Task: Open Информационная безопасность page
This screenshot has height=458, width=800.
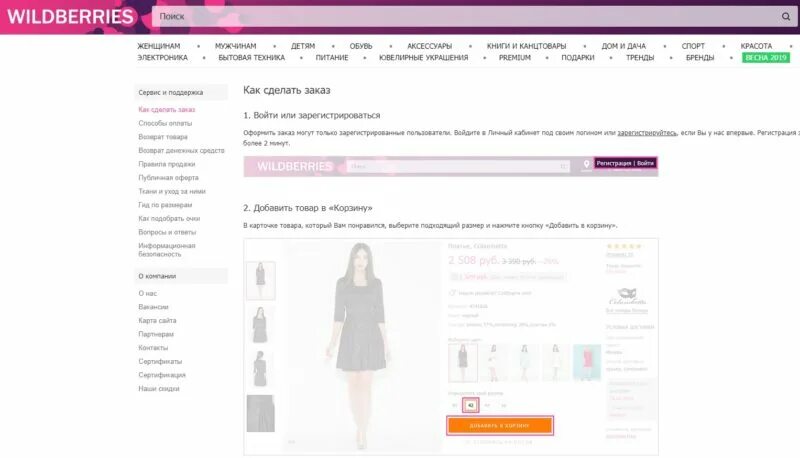Action: click(x=167, y=250)
